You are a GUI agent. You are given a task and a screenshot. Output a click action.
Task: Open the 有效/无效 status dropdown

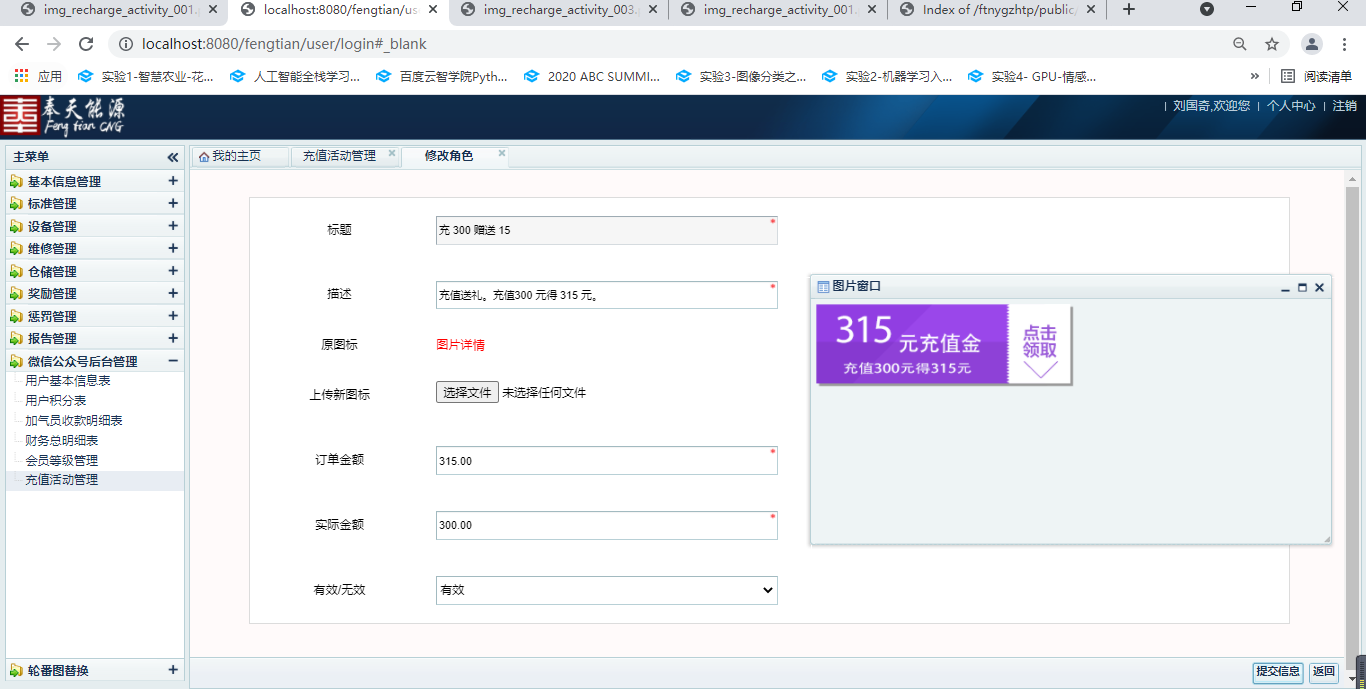pos(606,590)
